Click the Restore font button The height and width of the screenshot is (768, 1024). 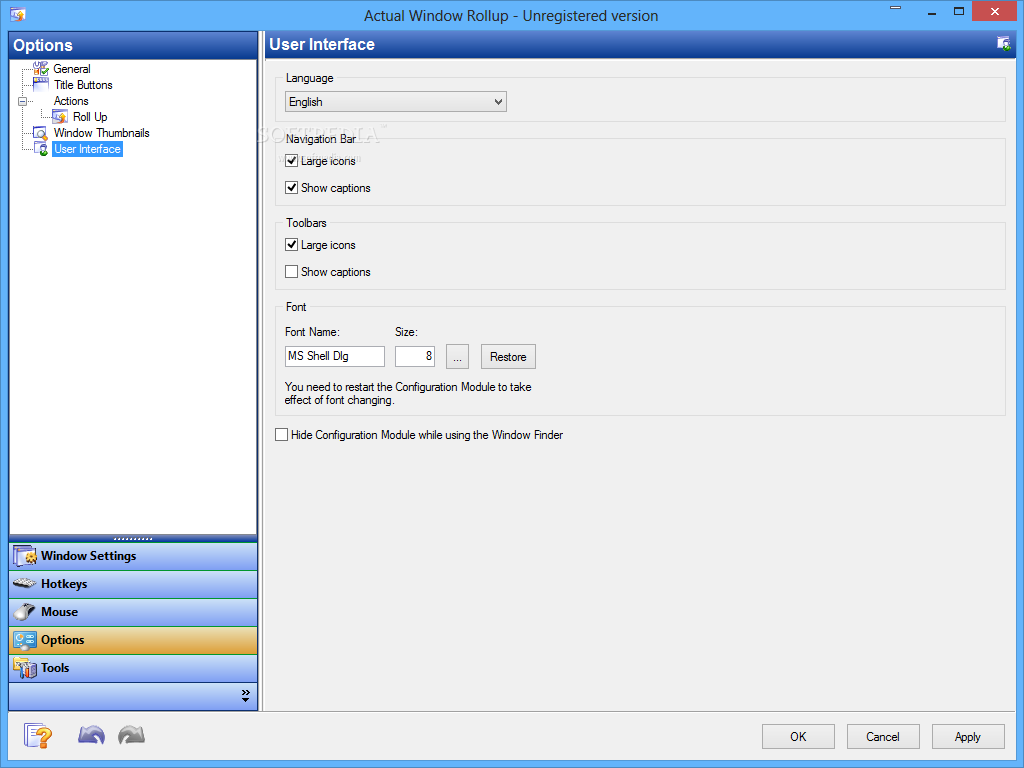[x=508, y=357]
